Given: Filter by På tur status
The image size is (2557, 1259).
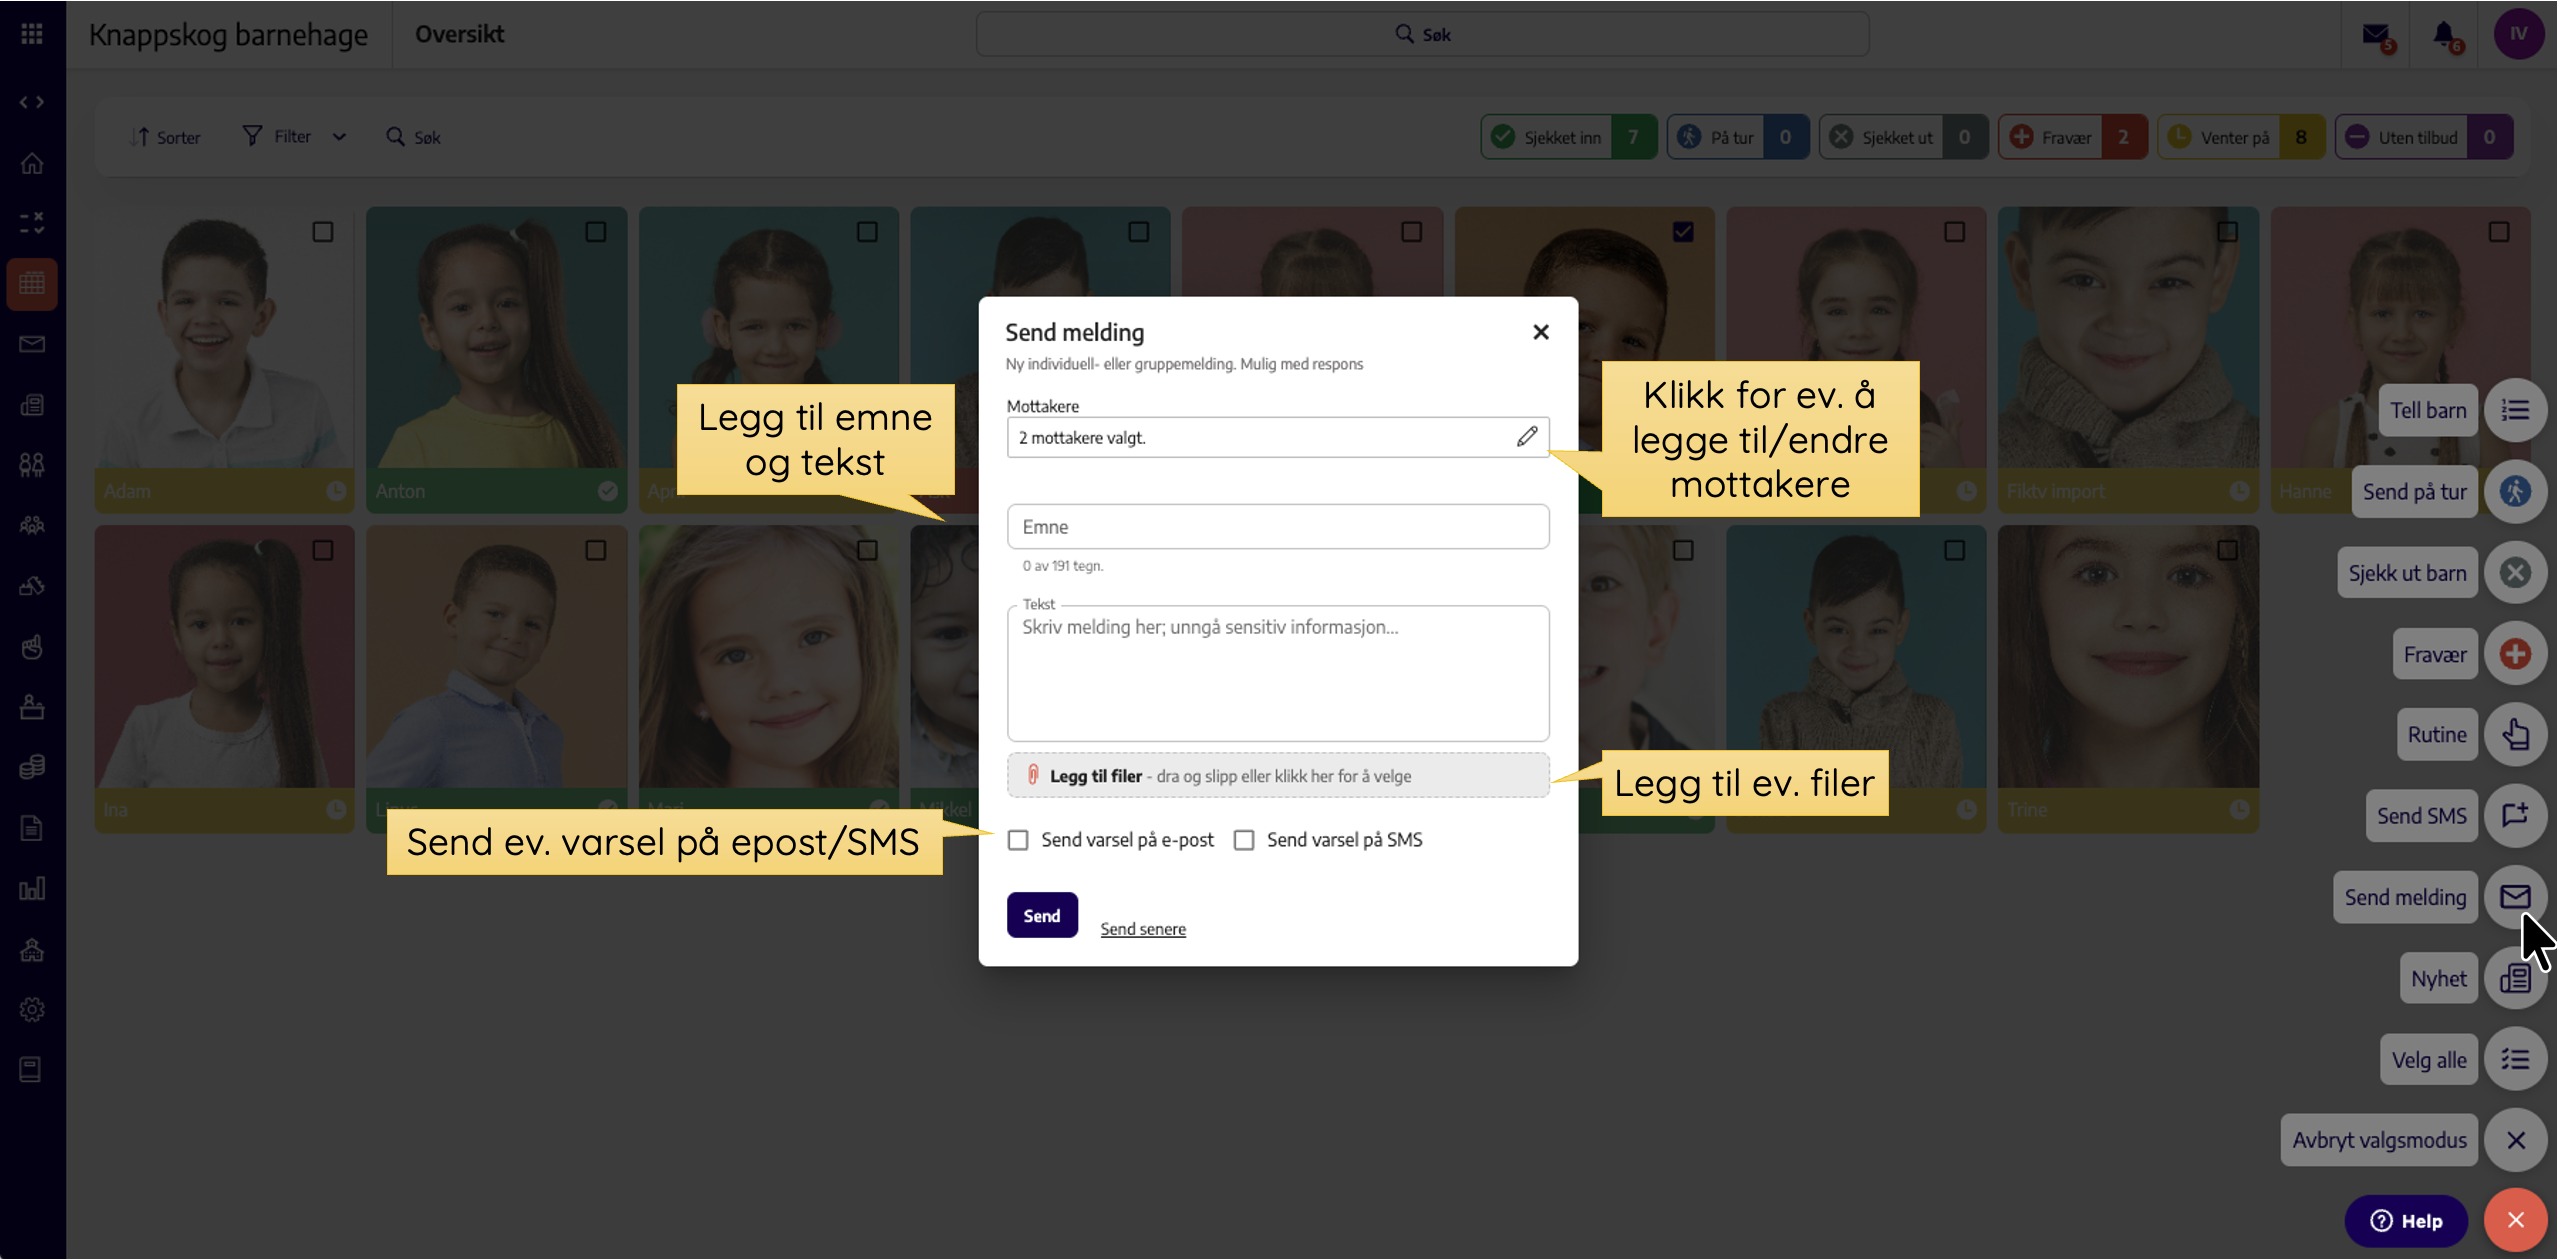Looking at the screenshot, I should pos(1737,137).
